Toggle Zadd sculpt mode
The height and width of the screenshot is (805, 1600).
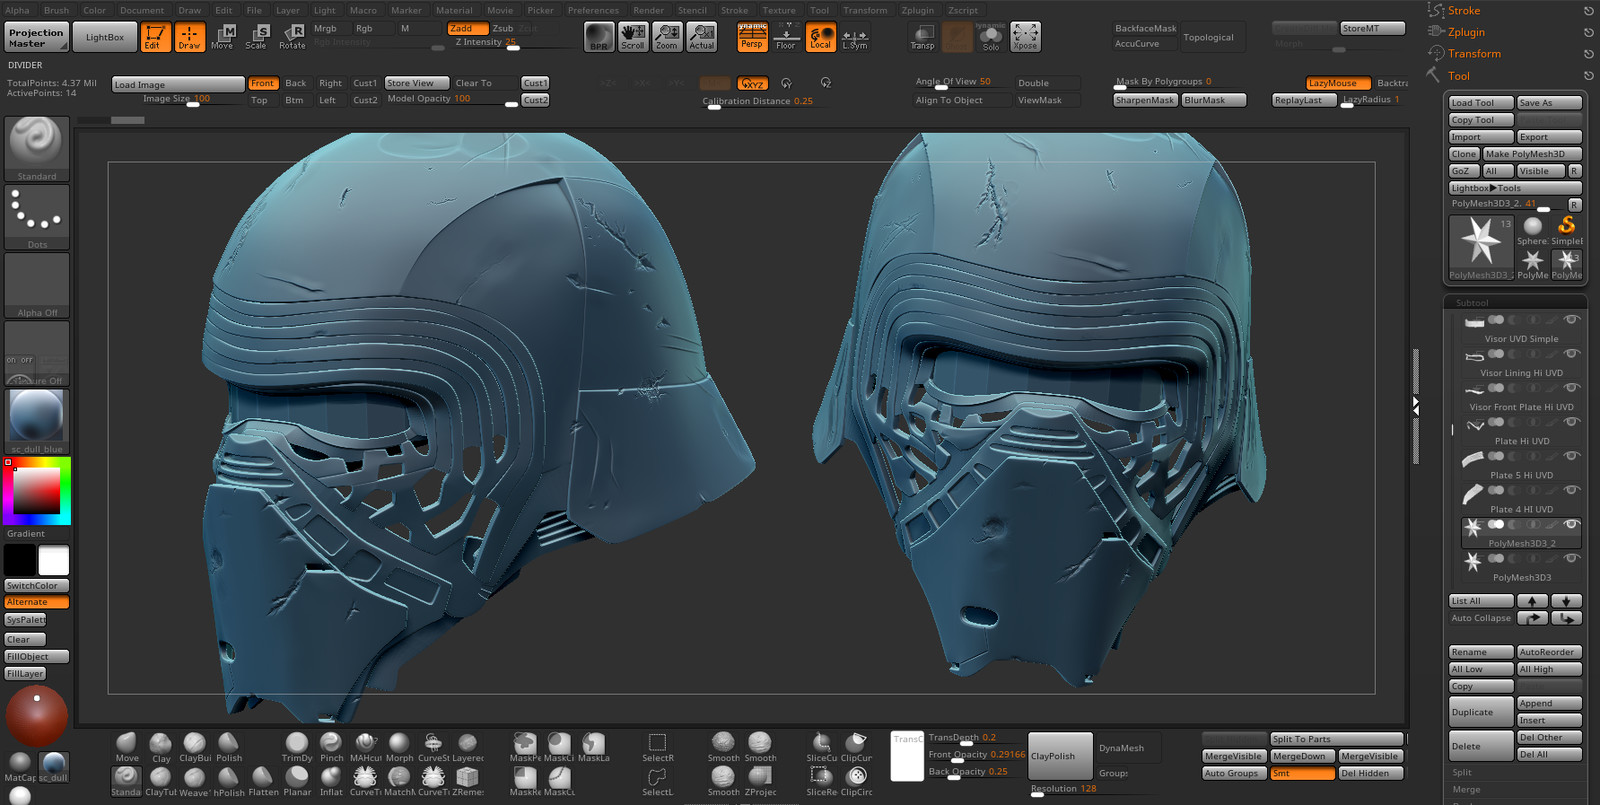[467, 28]
